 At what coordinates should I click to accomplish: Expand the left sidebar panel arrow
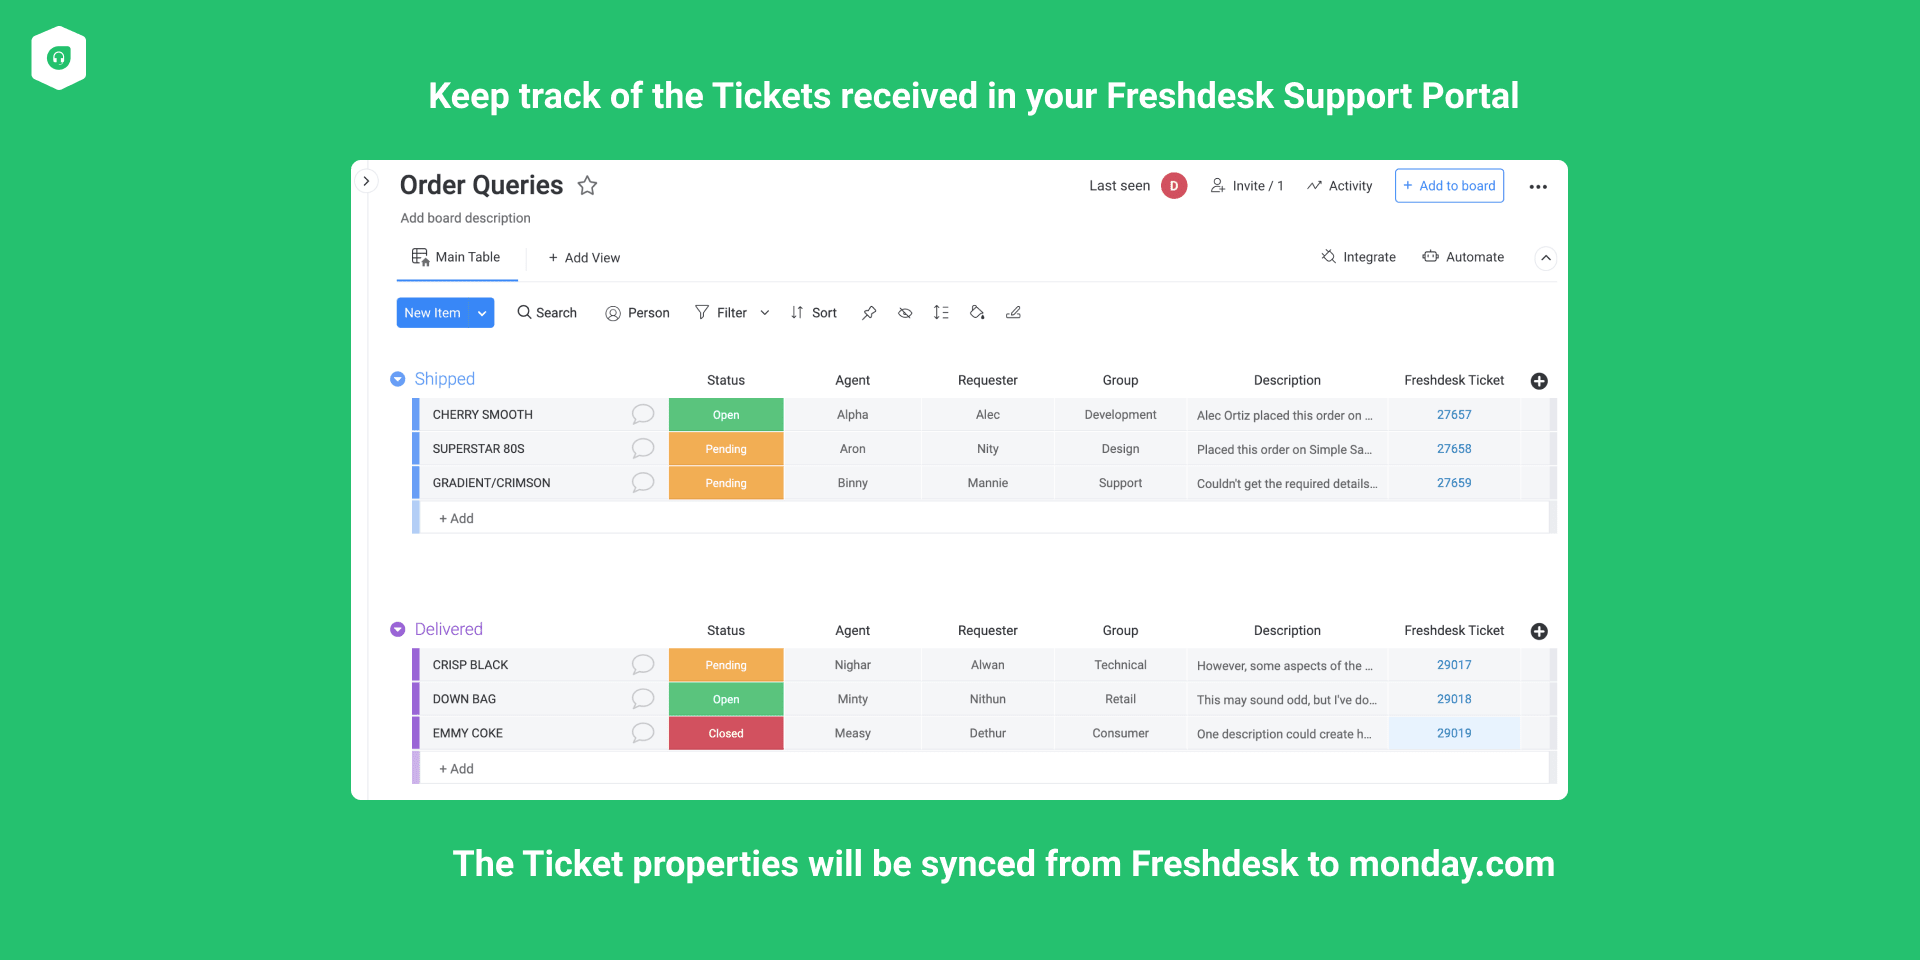point(366,181)
